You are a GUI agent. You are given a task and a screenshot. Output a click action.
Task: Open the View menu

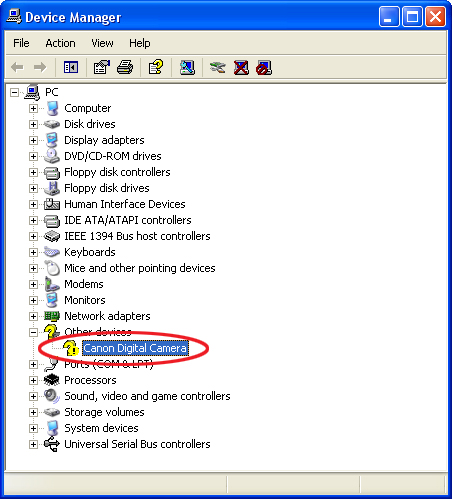[102, 43]
